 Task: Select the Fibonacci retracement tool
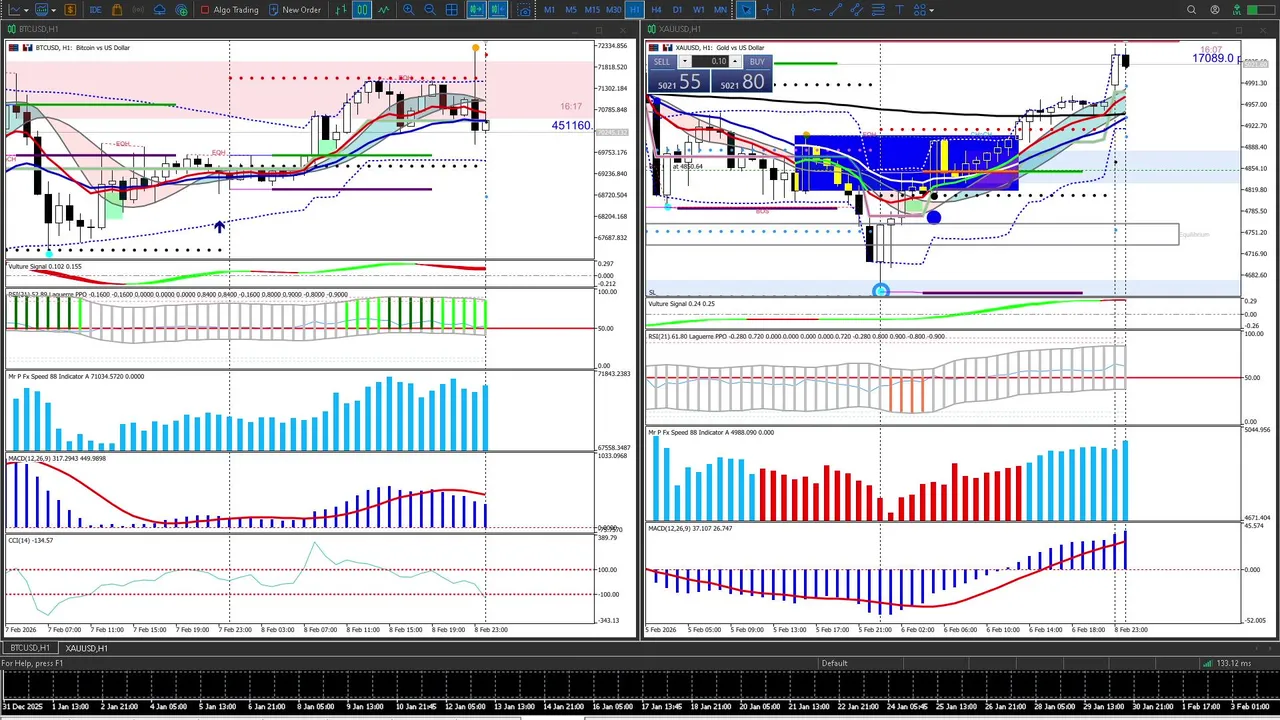[878, 10]
